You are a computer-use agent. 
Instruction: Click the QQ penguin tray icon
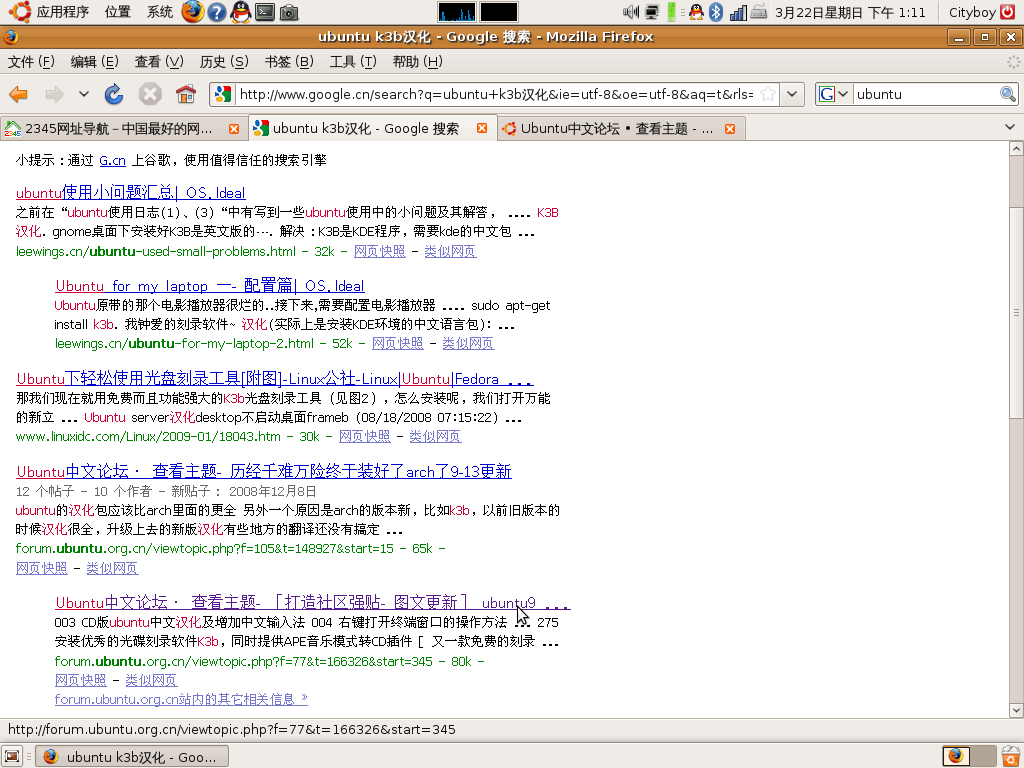(696, 12)
